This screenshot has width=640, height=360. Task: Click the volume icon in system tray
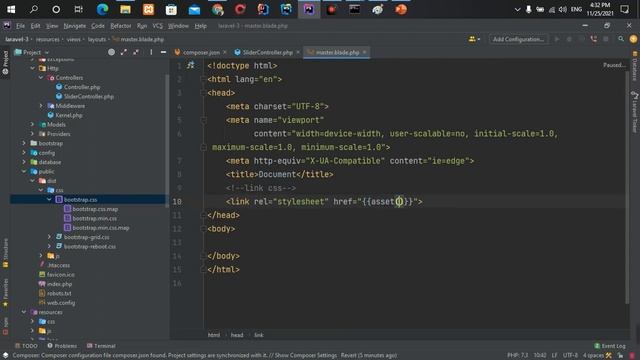(x=562, y=9)
